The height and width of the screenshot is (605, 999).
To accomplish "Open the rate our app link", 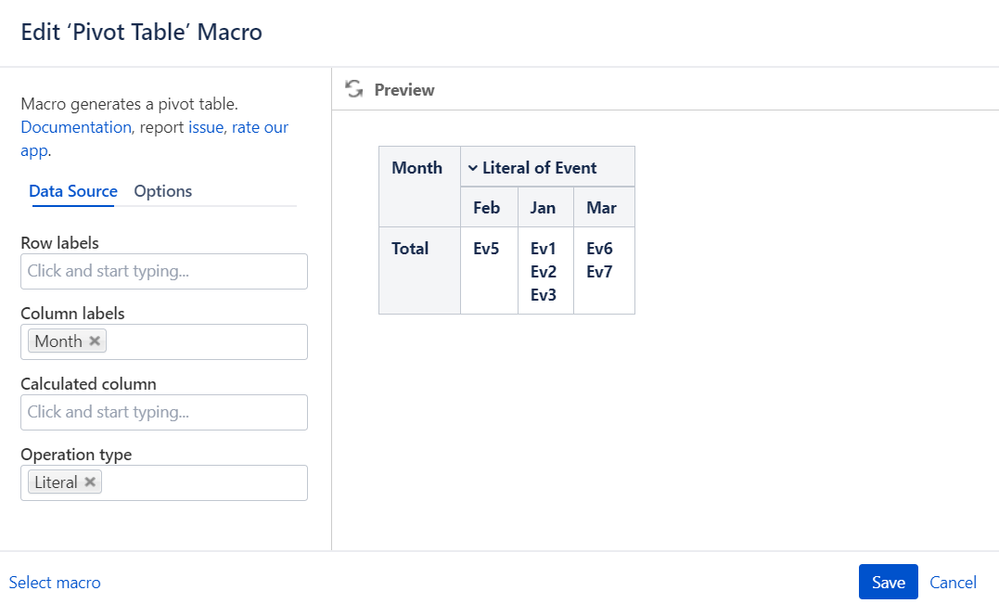I will pyautogui.click(x=260, y=127).
